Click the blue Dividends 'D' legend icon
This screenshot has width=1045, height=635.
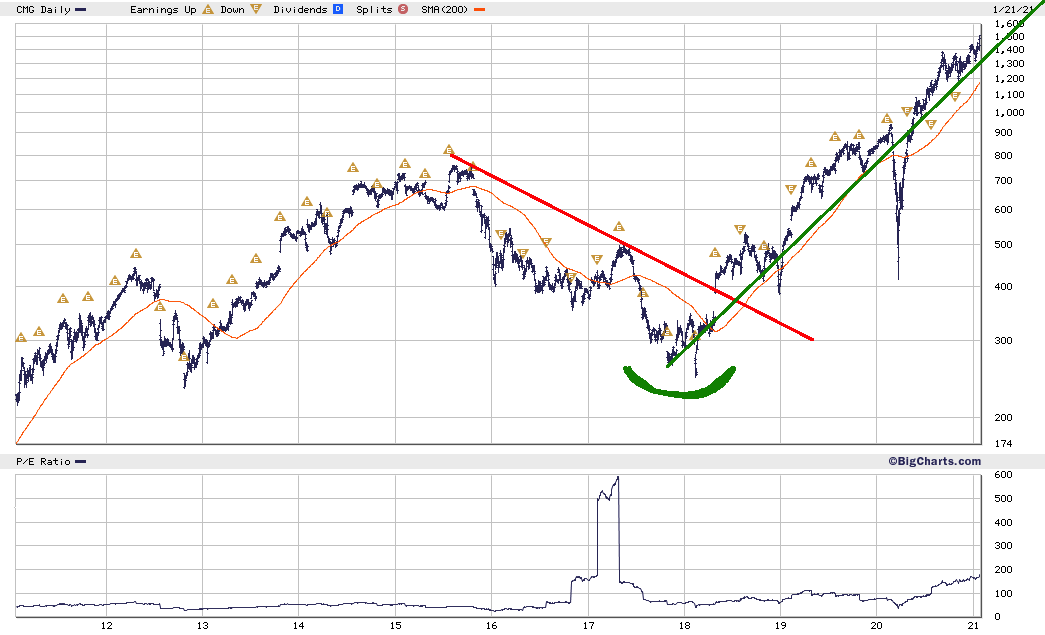point(338,9)
